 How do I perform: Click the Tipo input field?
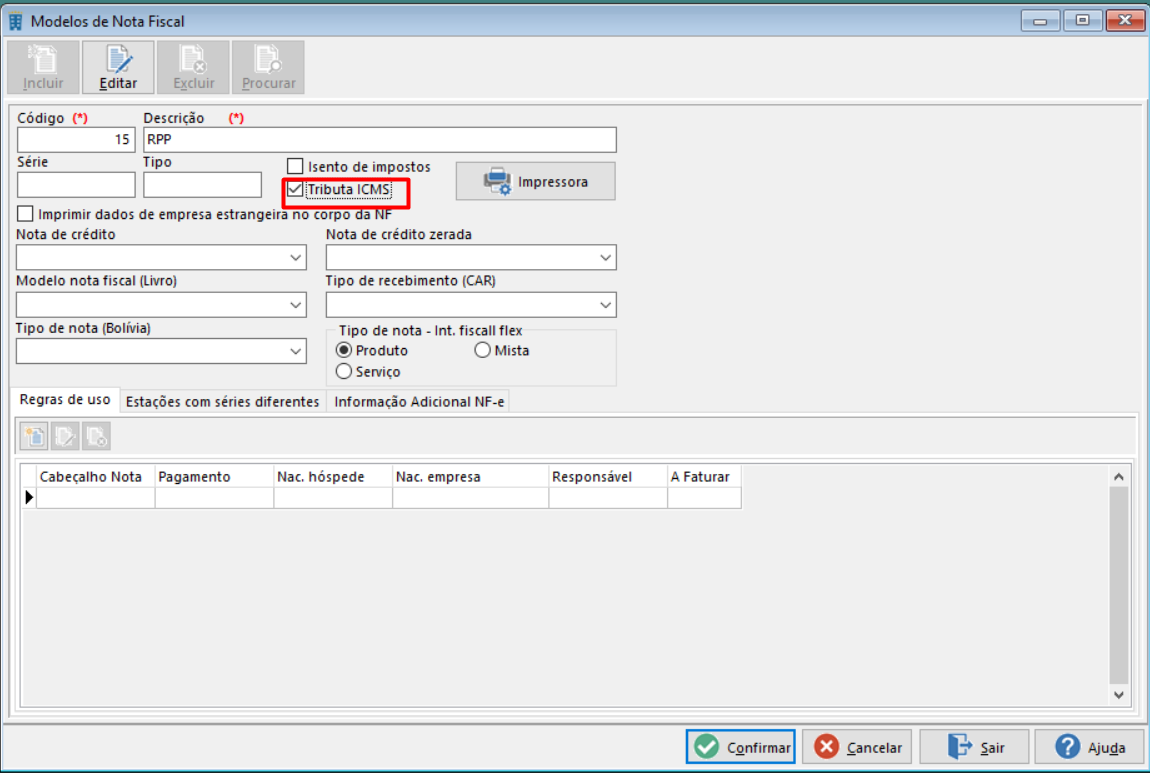(x=202, y=185)
